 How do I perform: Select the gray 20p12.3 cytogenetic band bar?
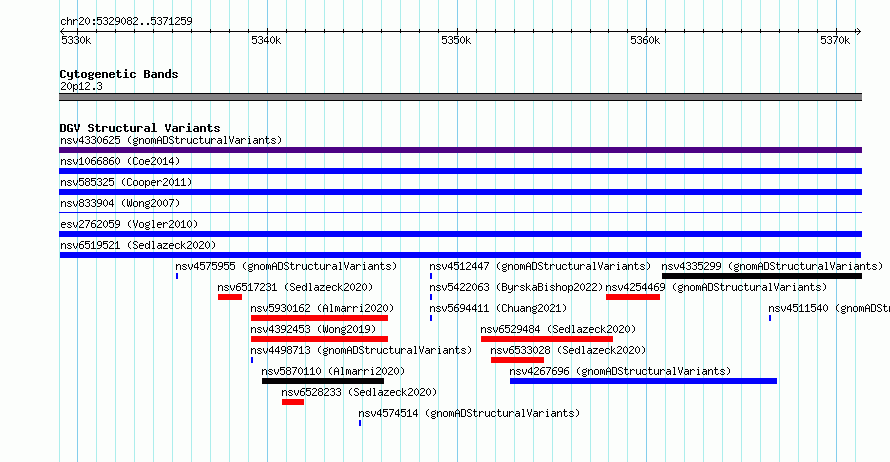click(460, 97)
